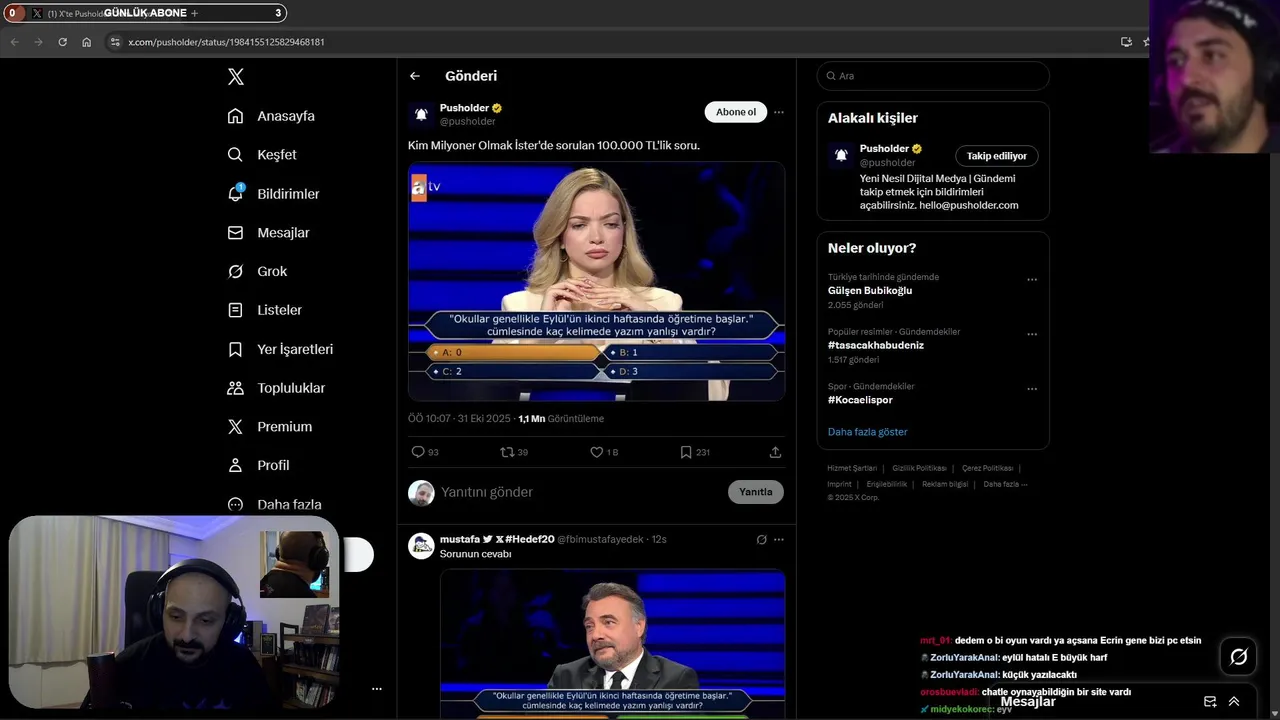Click the browser back arrow
This screenshot has width=1280, height=720.
(14, 42)
